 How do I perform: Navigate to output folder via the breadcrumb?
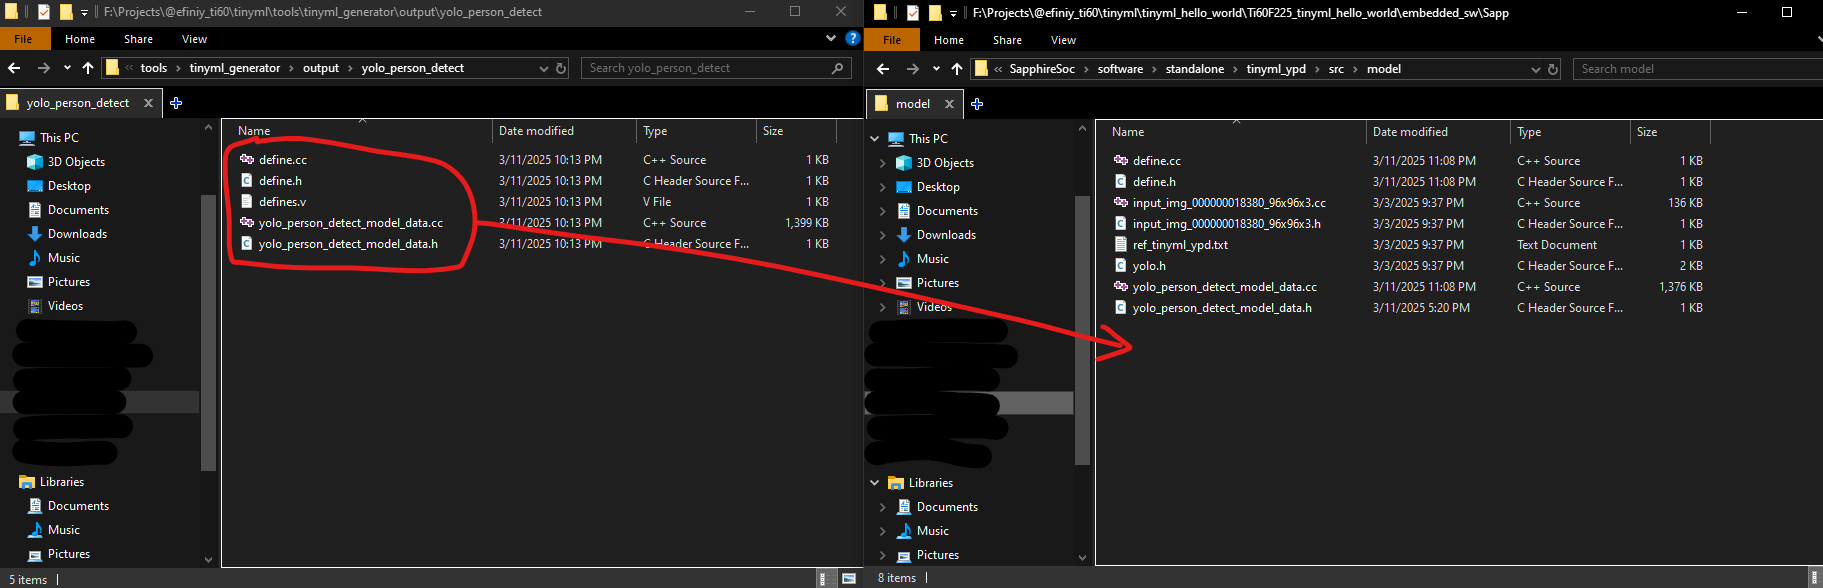[x=321, y=68]
